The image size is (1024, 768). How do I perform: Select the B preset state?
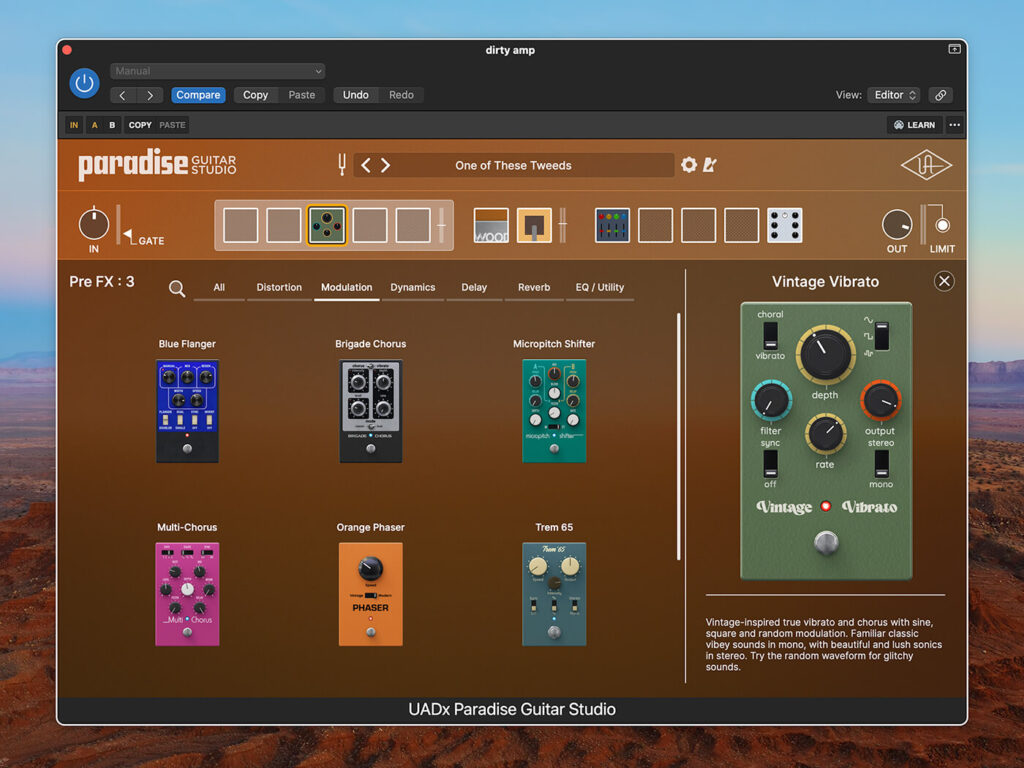click(112, 125)
